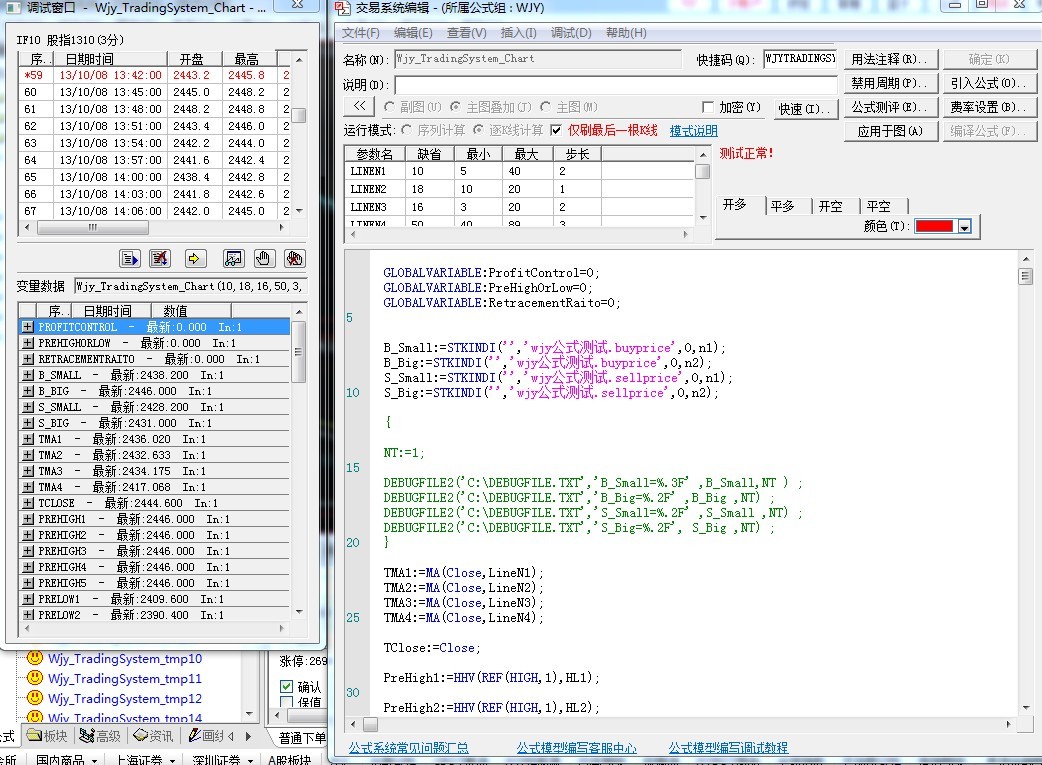Click the stop debugging icon with red X
This screenshot has height=765, width=1042.
pos(159,259)
